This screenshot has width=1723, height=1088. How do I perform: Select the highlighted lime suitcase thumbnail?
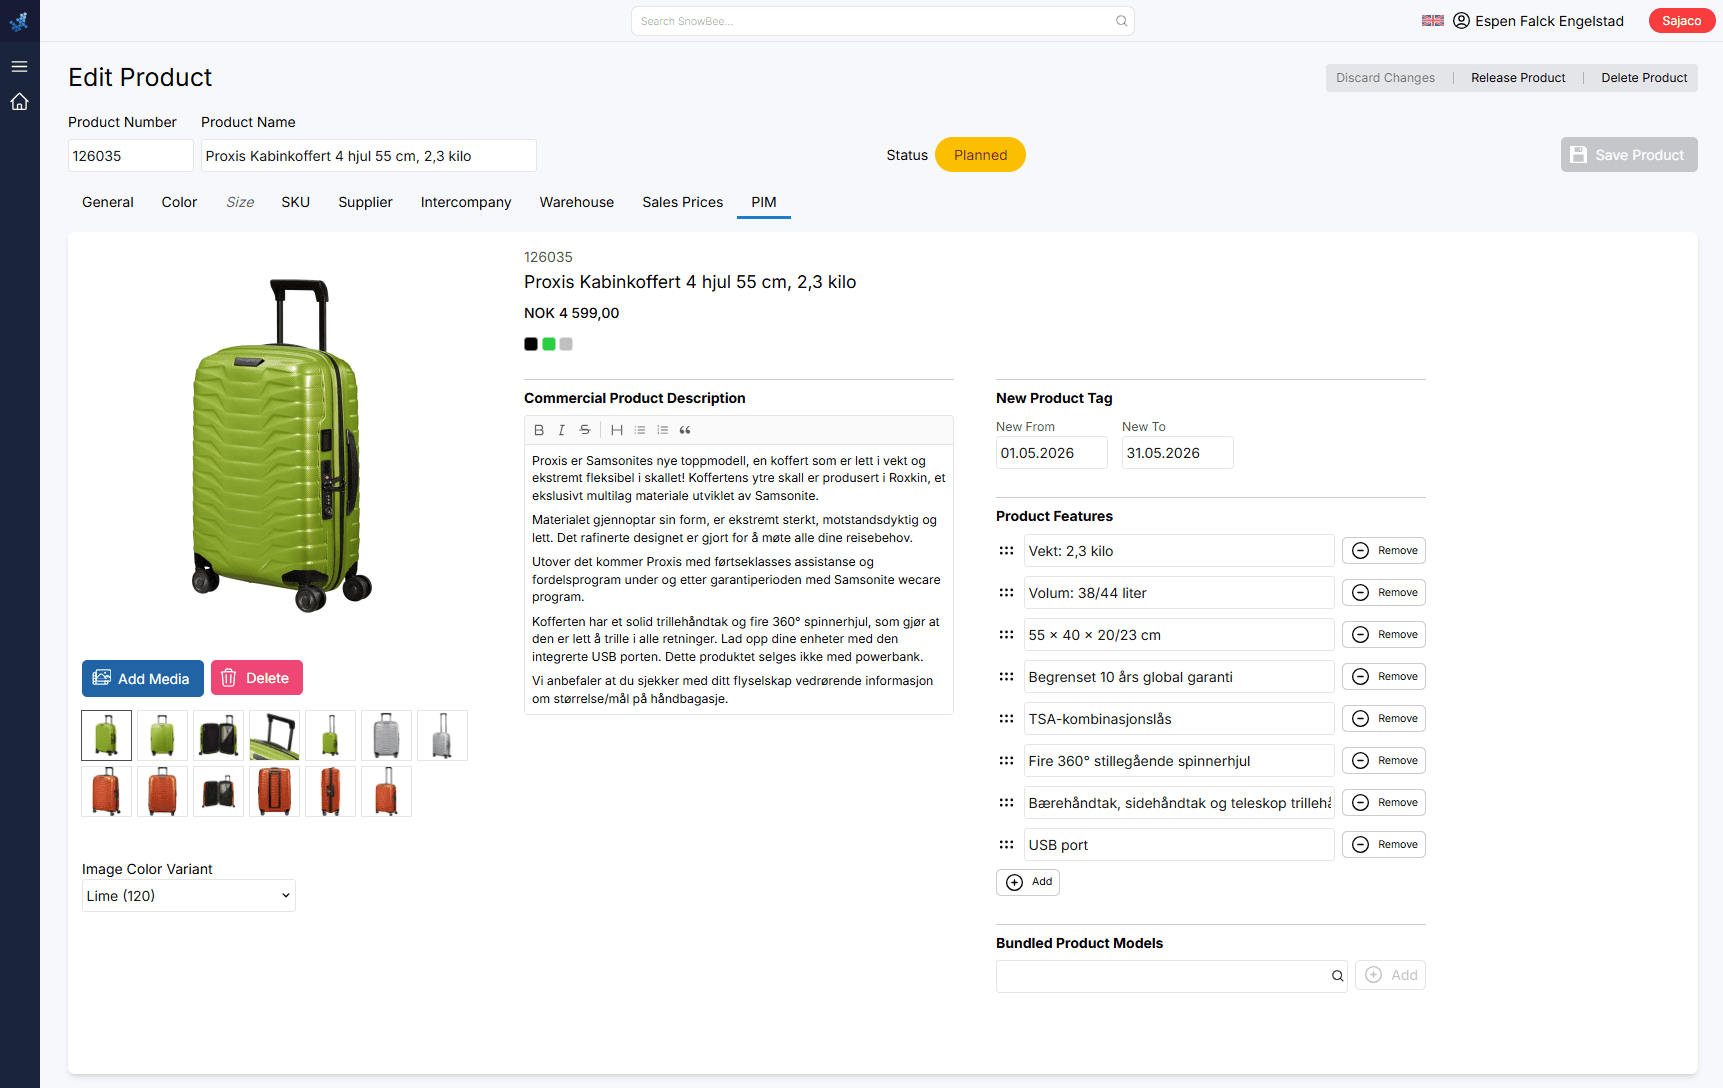pos(106,736)
